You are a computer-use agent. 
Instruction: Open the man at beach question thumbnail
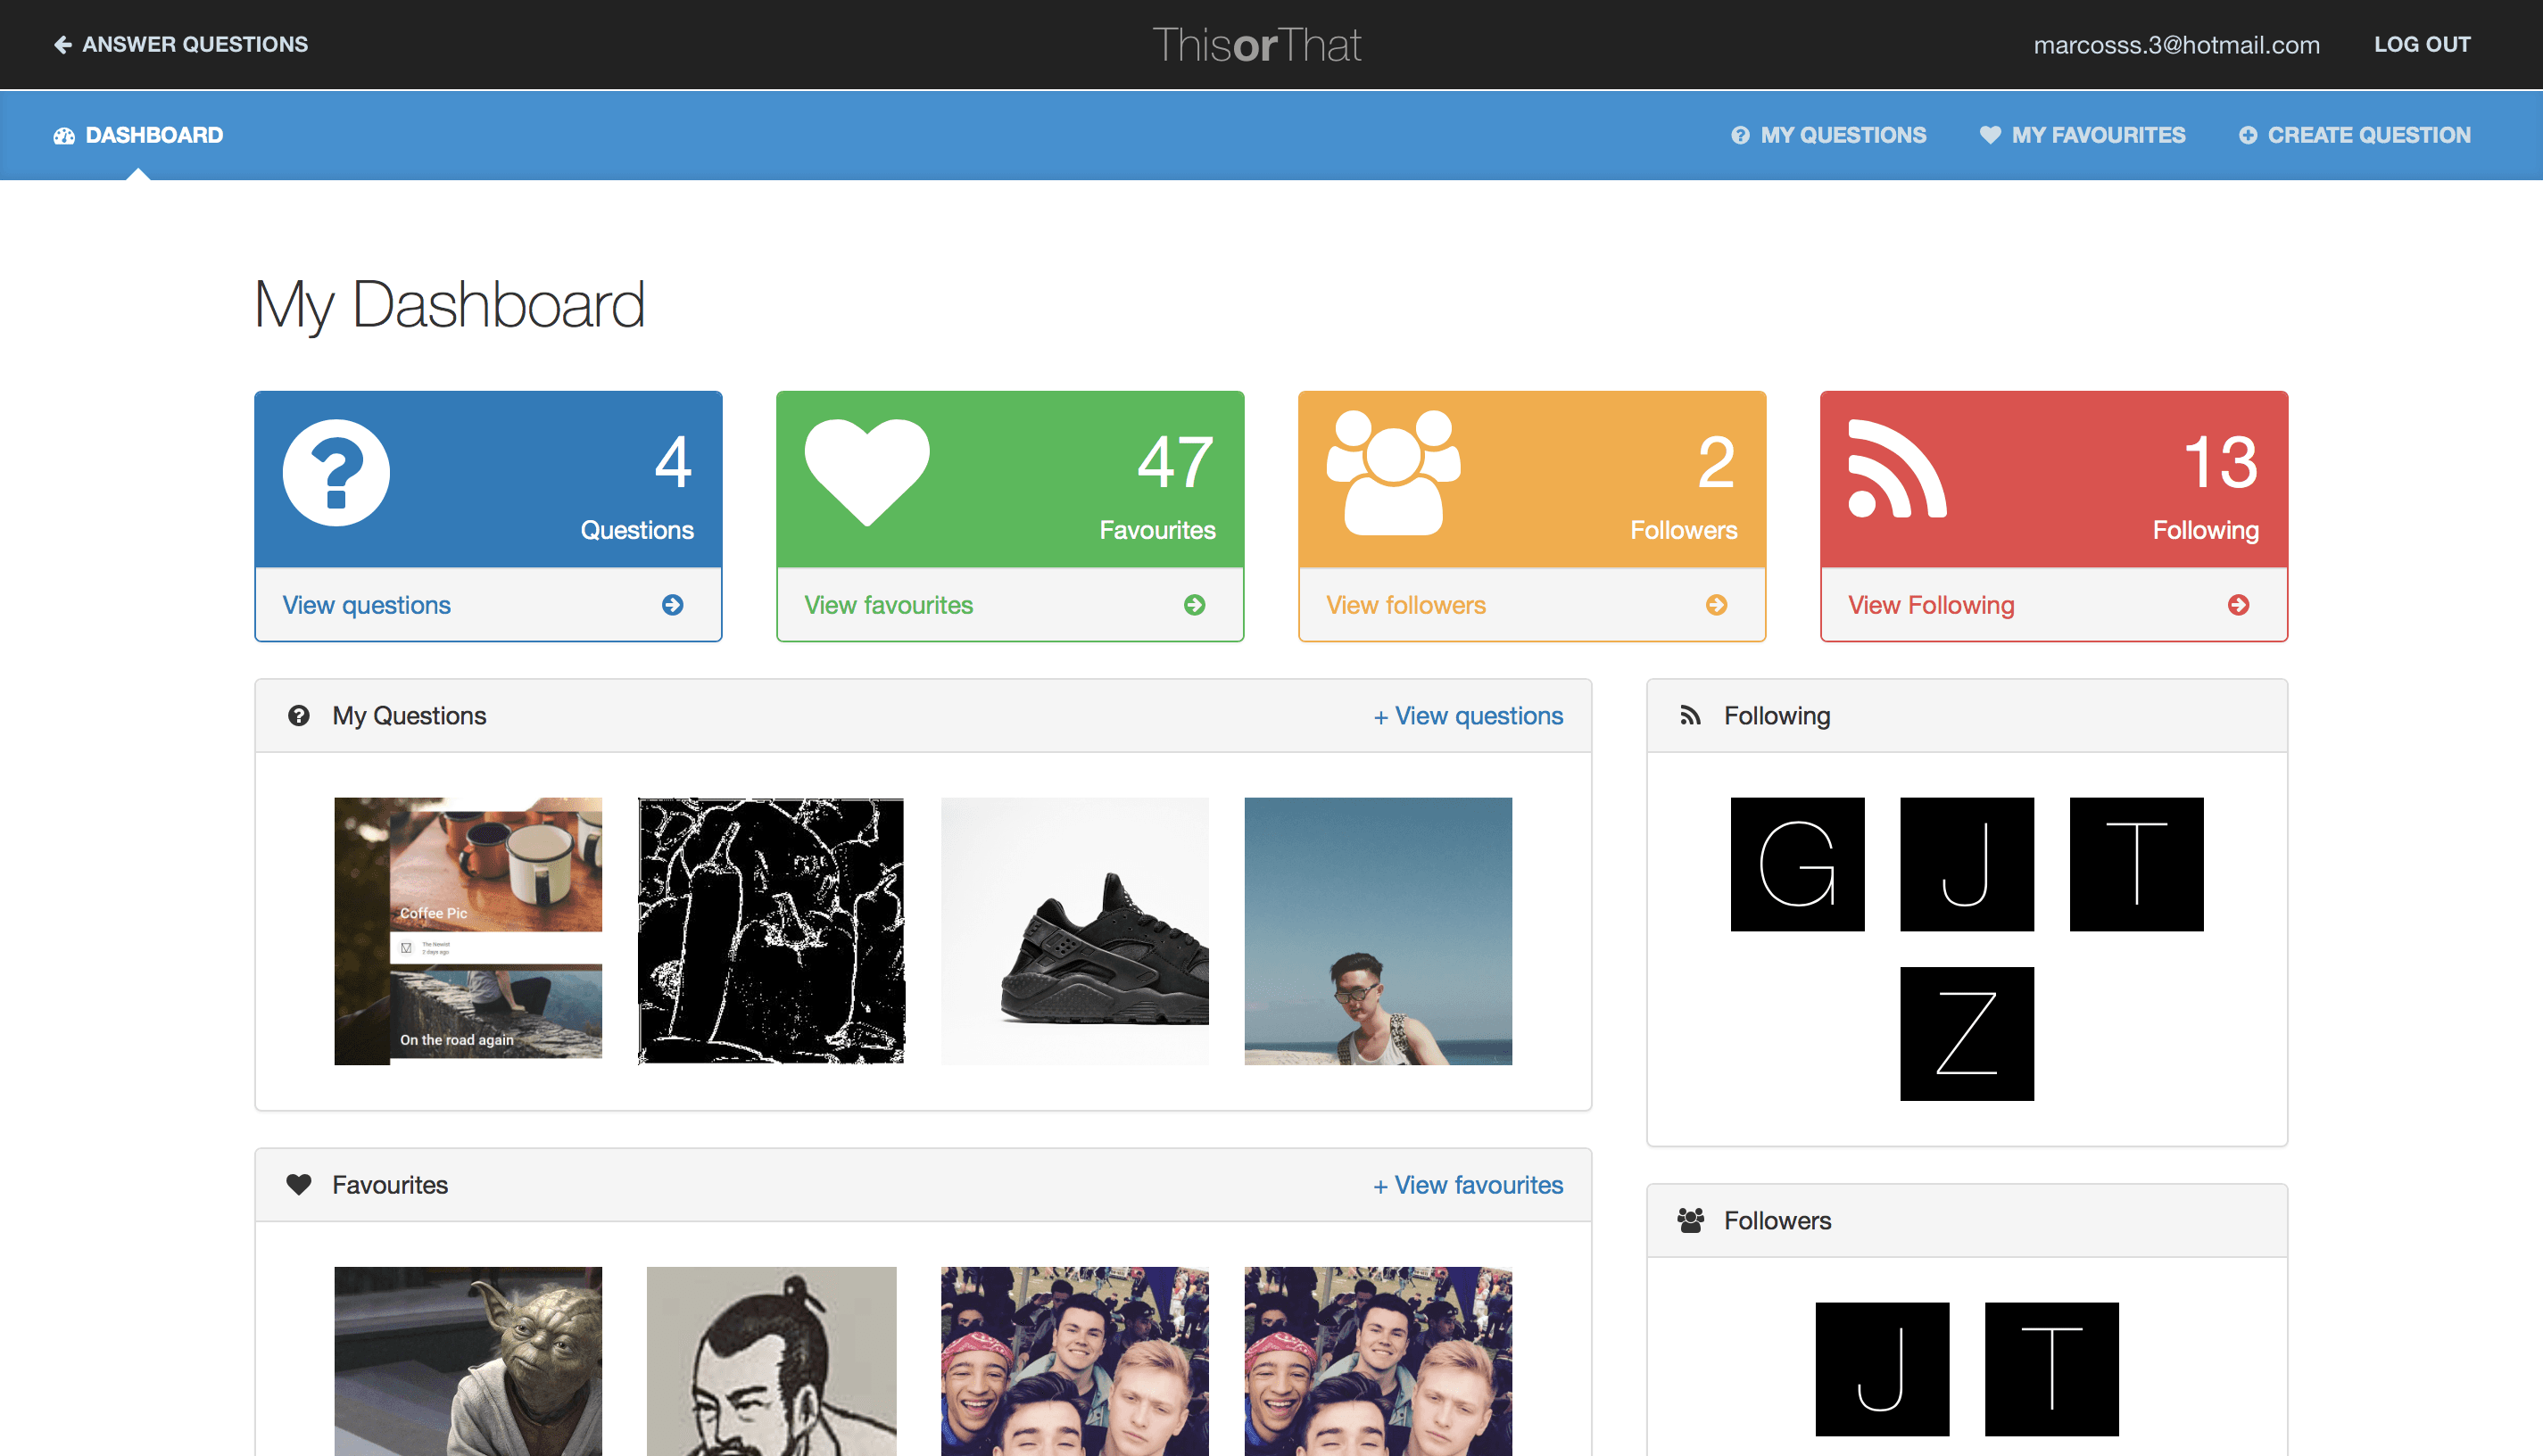(1378, 931)
